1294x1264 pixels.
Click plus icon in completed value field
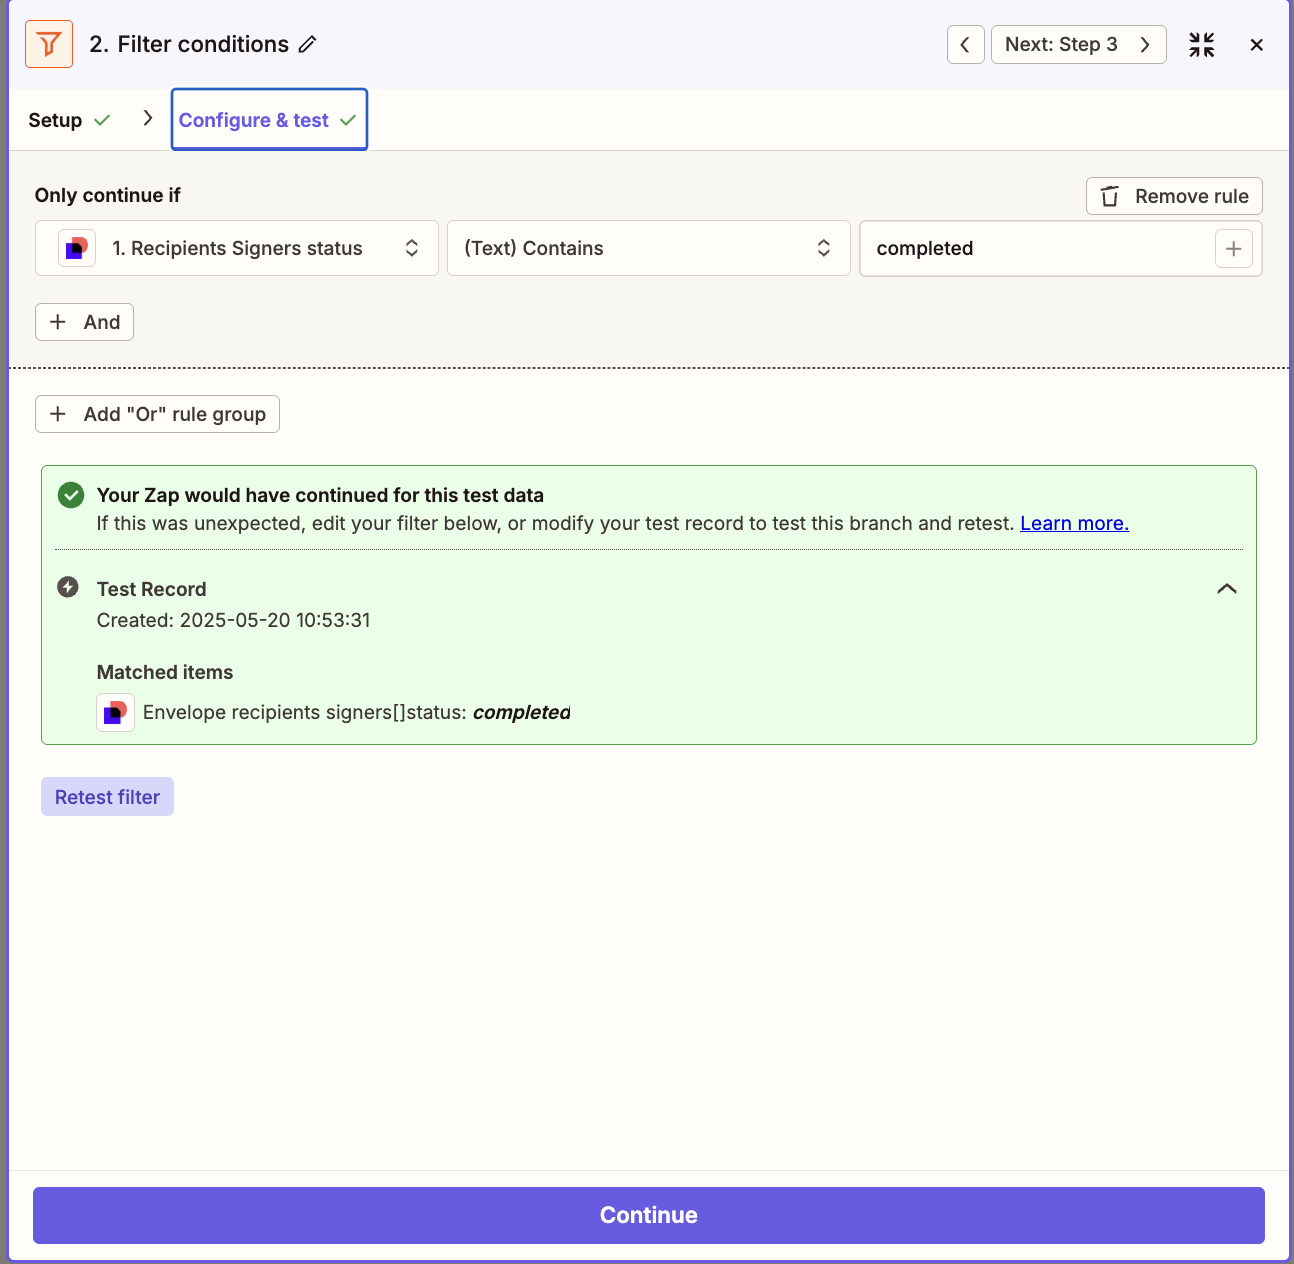tap(1233, 249)
